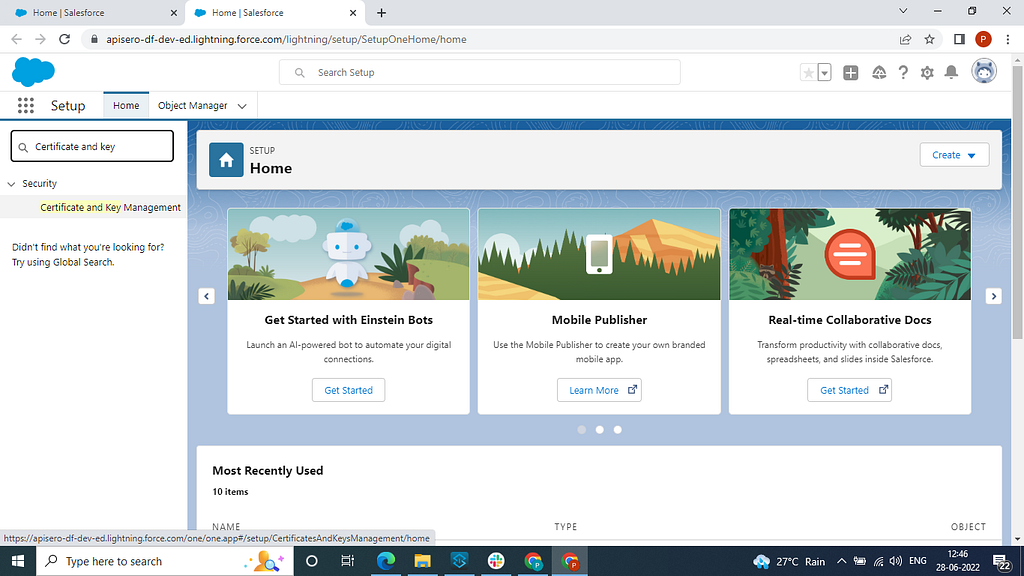Select the first carousel page dot
The image size is (1024, 576).
(x=581, y=430)
